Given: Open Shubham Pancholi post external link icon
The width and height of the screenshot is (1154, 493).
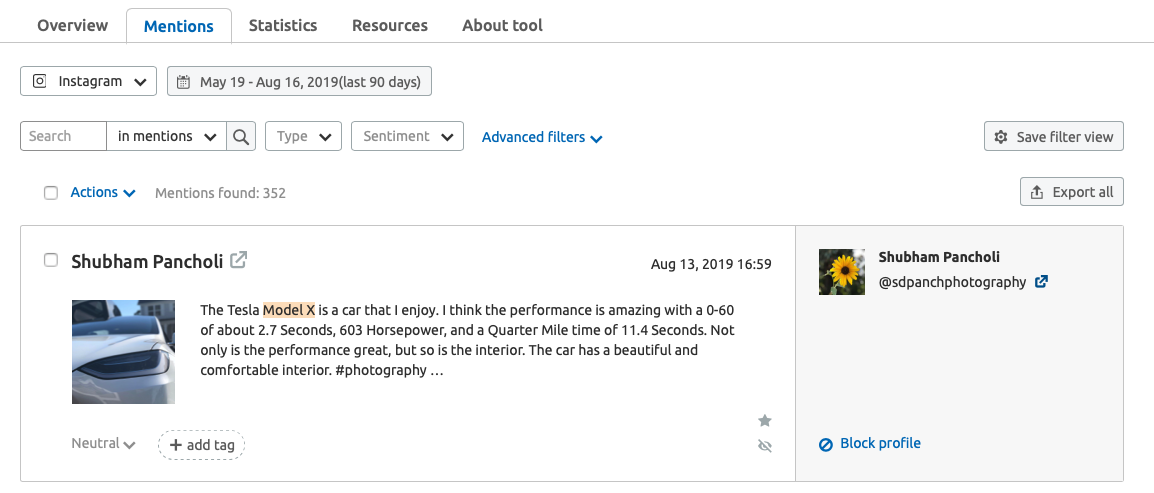Looking at the screenshot, I should pyautogui.click(x=238, y=260).
